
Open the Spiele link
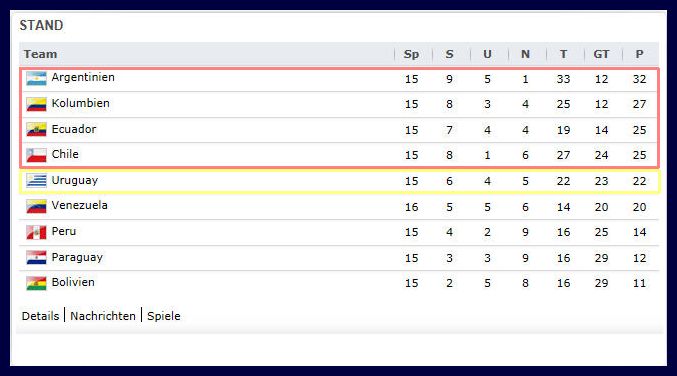[164, 316]
